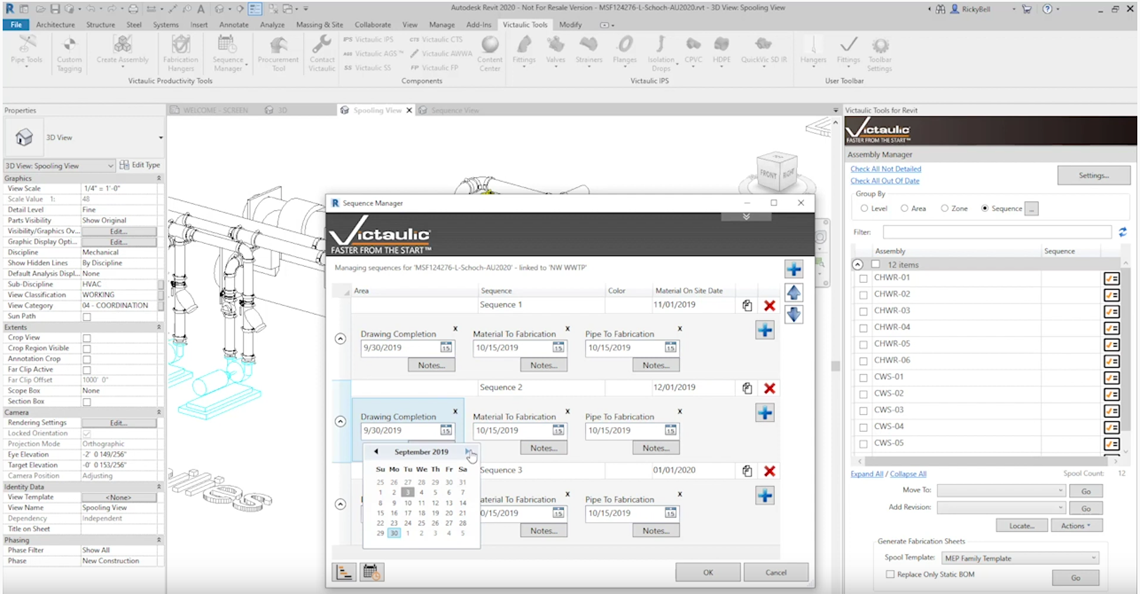
Task: Delete Sequence 1 with its red X
Action: (x=769, y=306)
